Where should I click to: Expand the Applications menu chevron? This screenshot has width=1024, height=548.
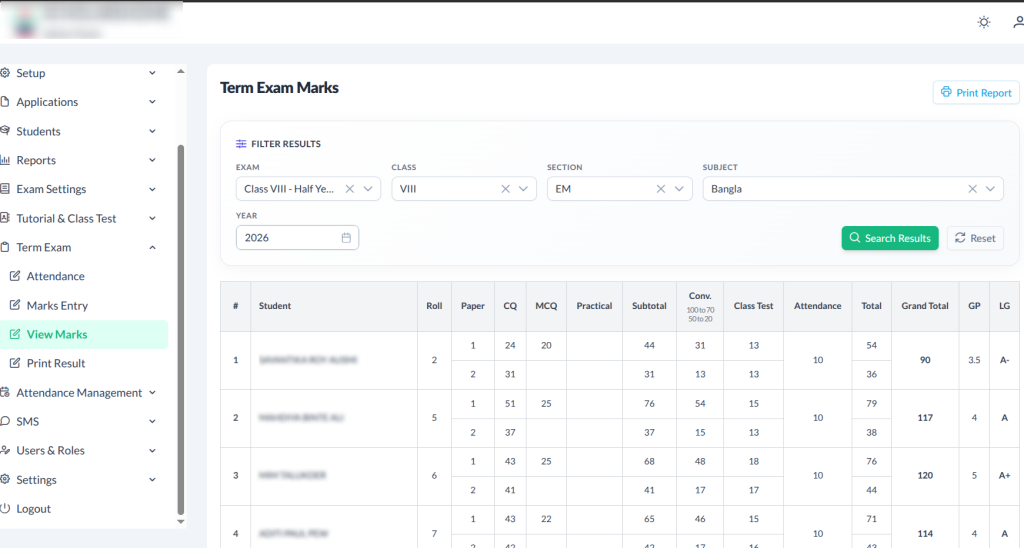152,102
